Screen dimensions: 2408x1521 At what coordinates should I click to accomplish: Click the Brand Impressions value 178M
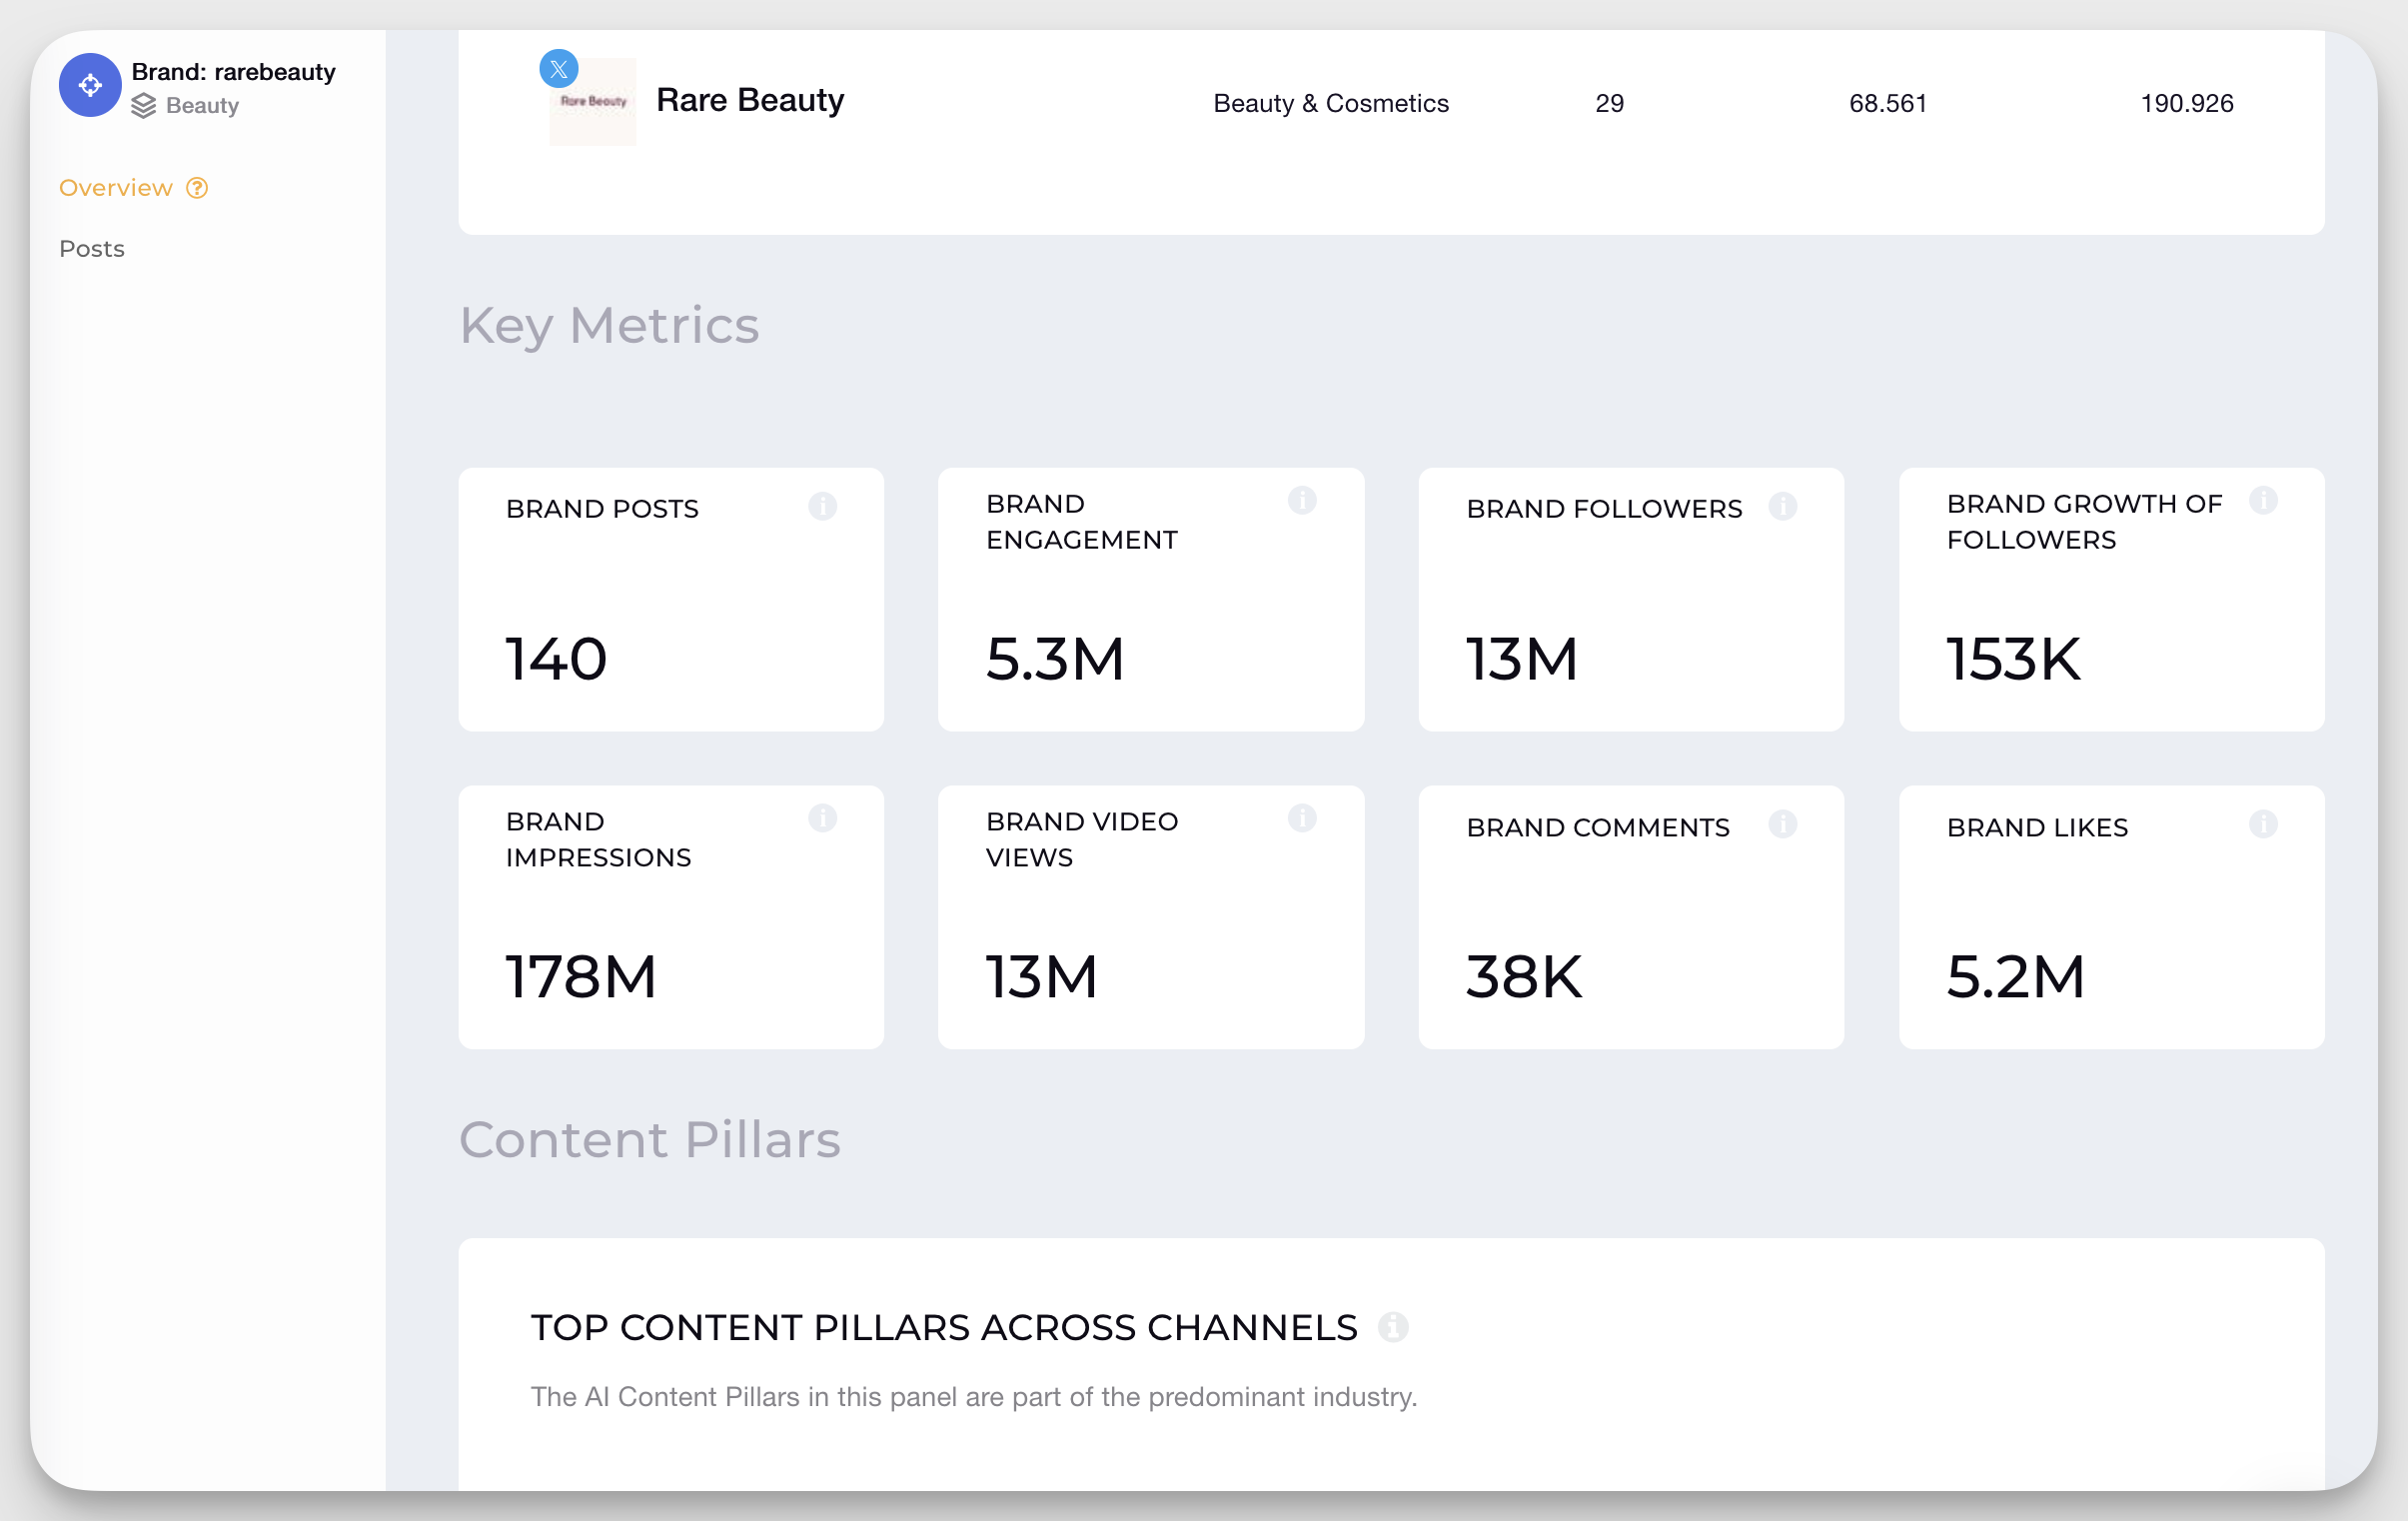coord(581,977)
